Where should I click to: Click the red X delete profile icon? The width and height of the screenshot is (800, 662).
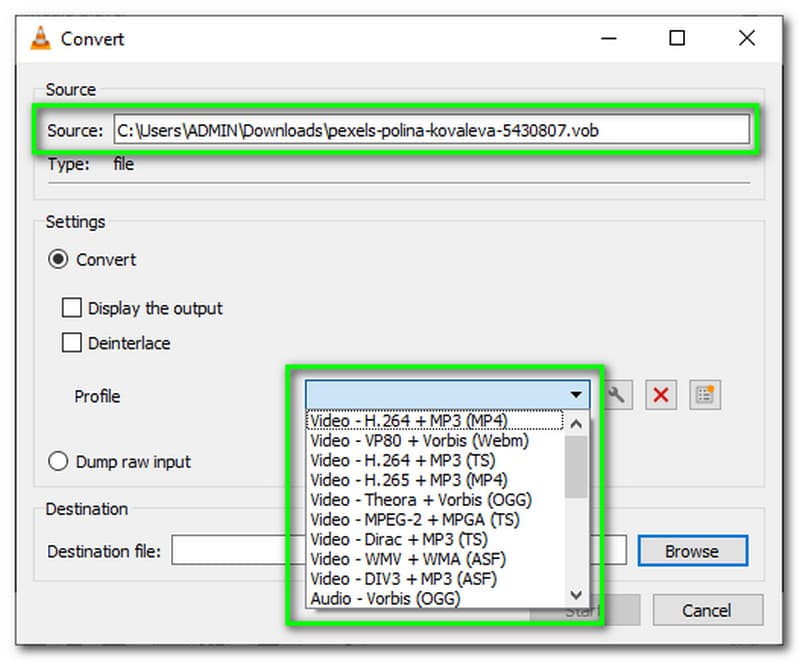[x=660, y=395]
